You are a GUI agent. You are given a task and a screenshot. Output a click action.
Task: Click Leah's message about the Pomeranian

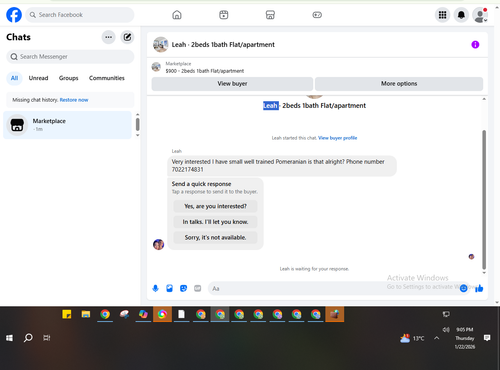[x=282, y=166]
